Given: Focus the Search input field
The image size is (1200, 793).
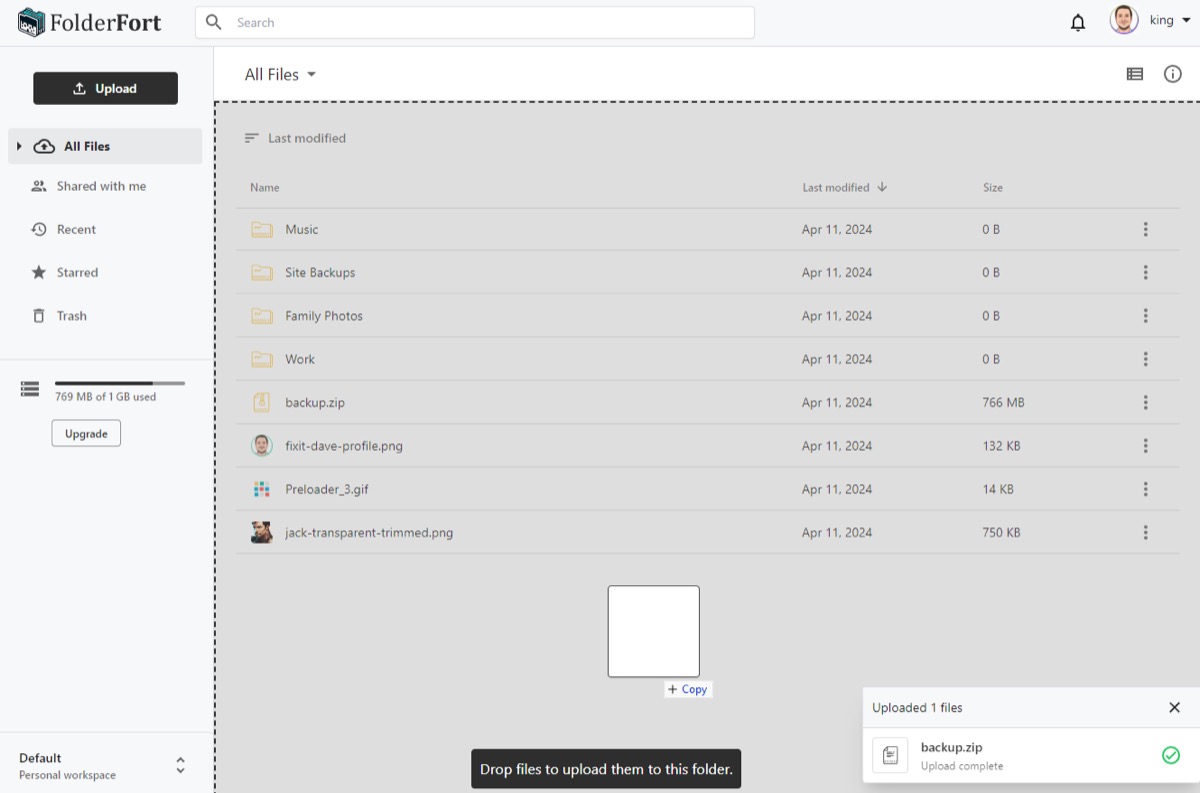Looking at the screenshot, I should (490, 22).
